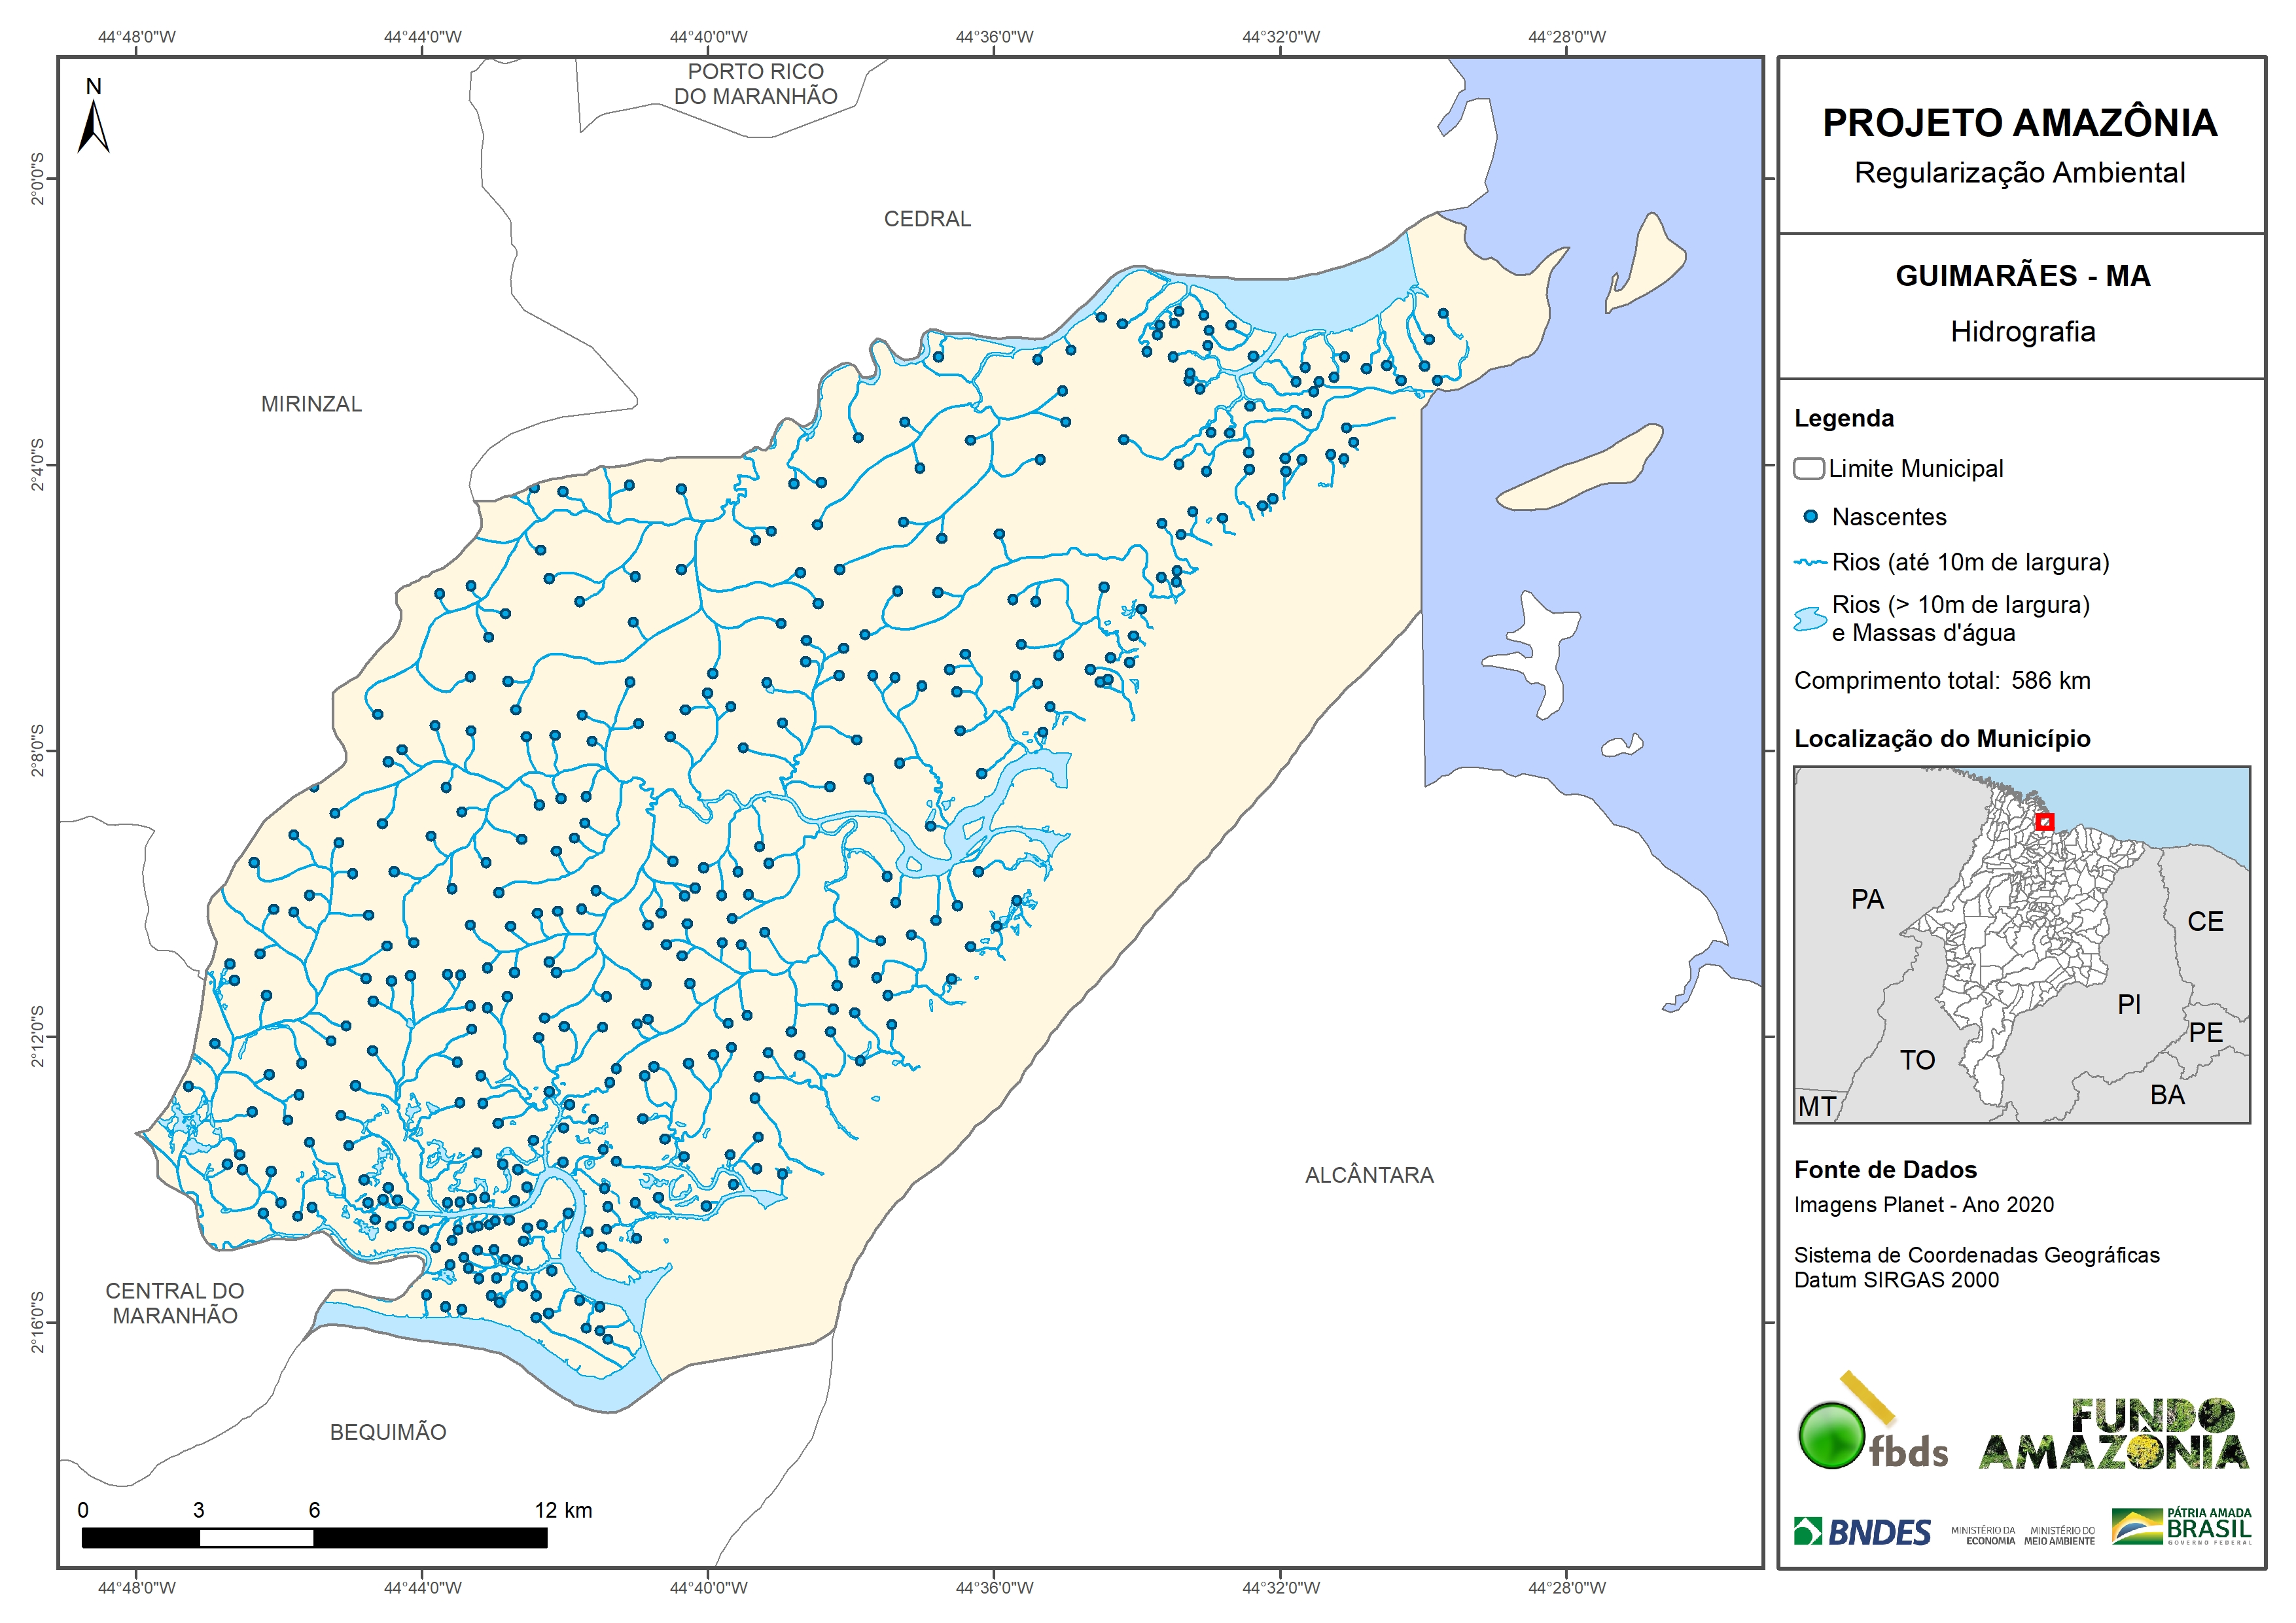The image size is (2296, 1623).
Task: Click the CEDRAL municipality label
Action: point(927,219)
